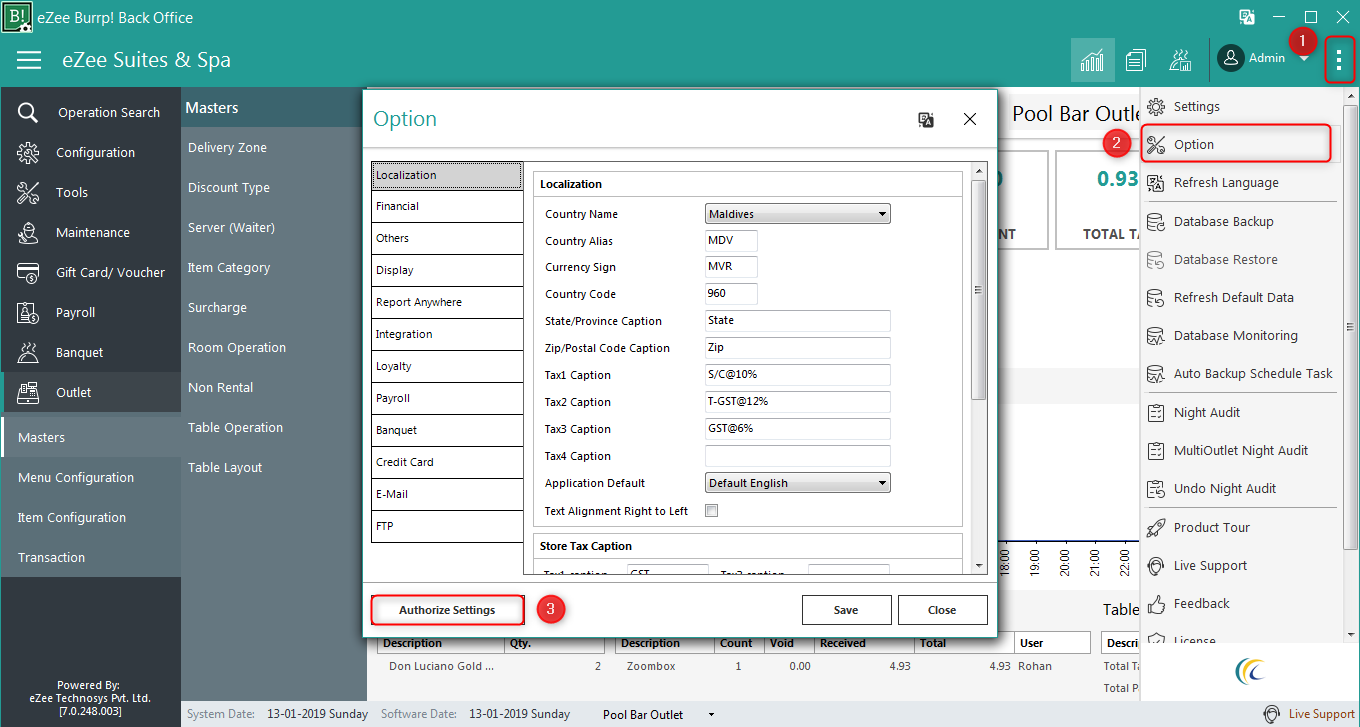Click the Operation Search magnifier icon
Image resolution: width=1360 pixels, height=727 pixels.
coord(28,112)
